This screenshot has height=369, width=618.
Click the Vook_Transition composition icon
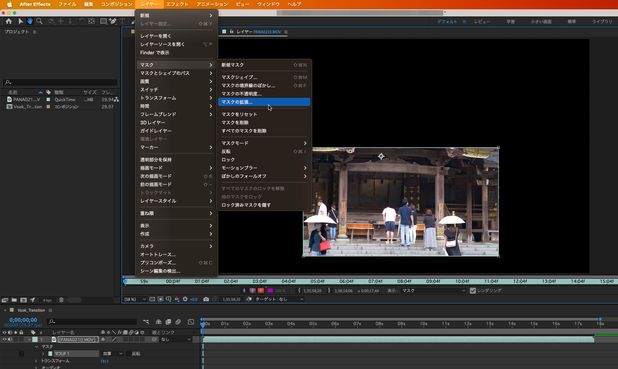point(9,106)
